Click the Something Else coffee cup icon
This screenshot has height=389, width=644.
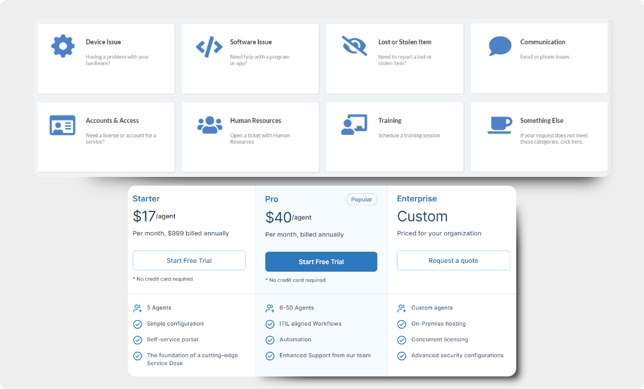(x=500, y=125)
